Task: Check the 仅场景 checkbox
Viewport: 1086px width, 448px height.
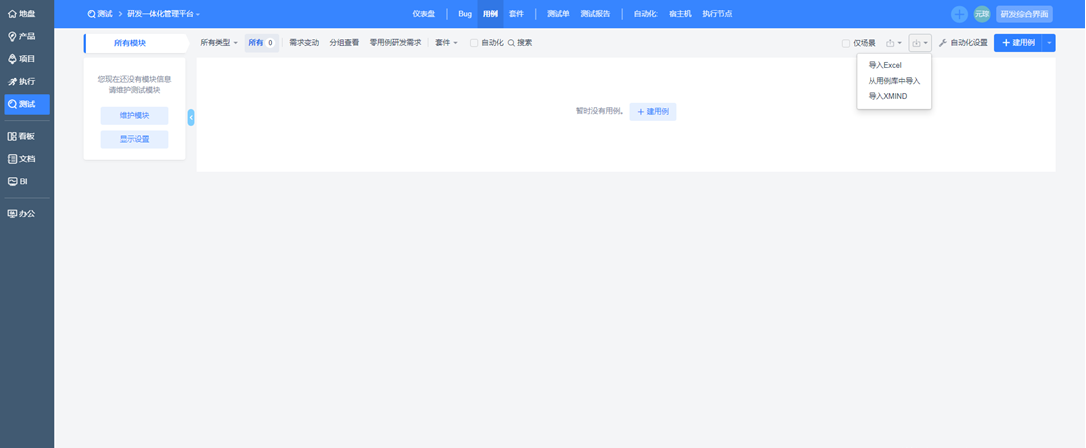Action: tap(846, 43)
